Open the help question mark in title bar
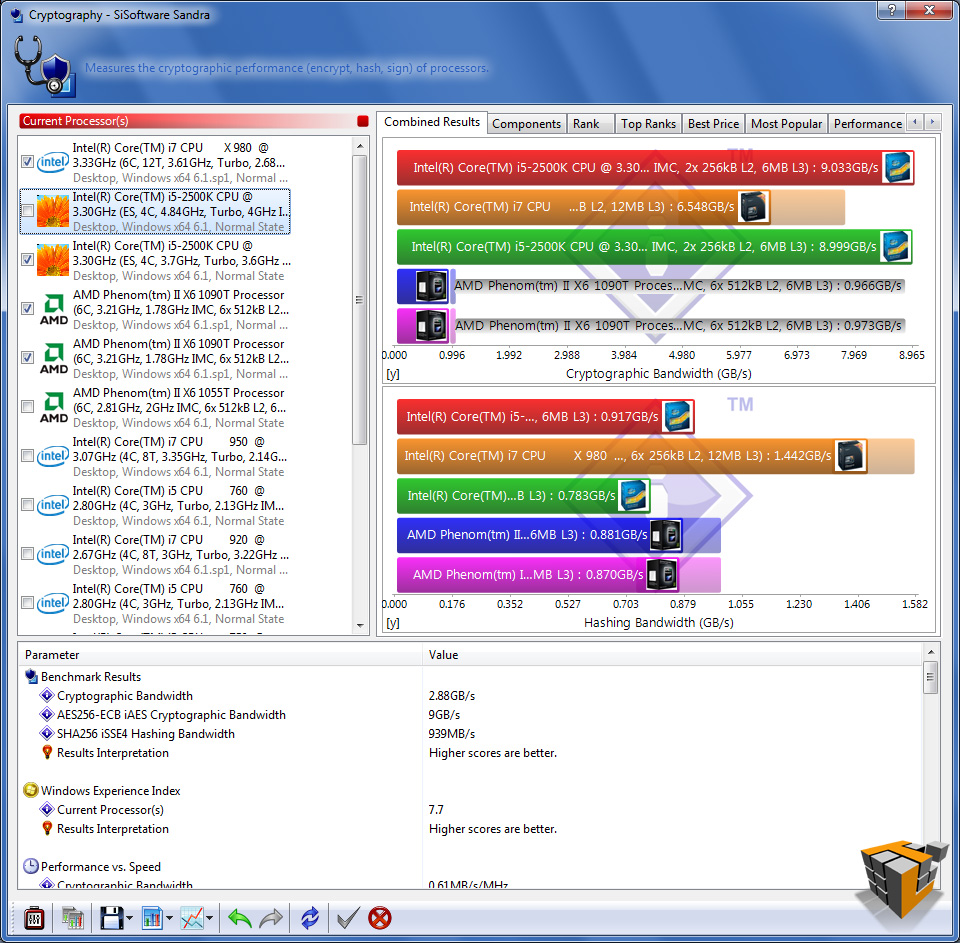960x943 pixels. 891,10
